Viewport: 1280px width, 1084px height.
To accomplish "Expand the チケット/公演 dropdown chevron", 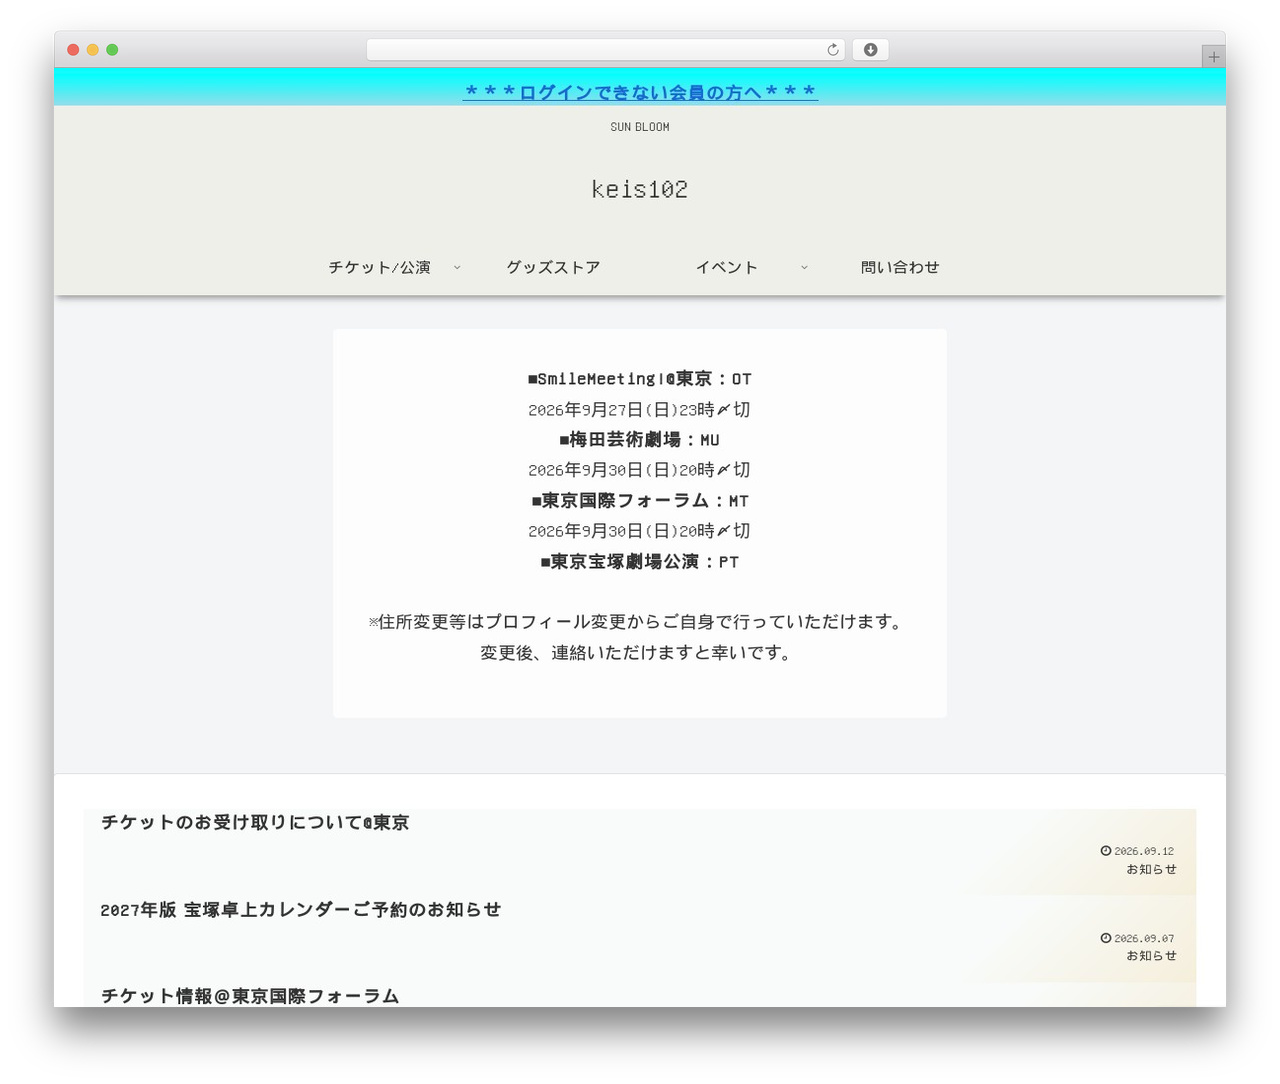I will click(457, 268).
